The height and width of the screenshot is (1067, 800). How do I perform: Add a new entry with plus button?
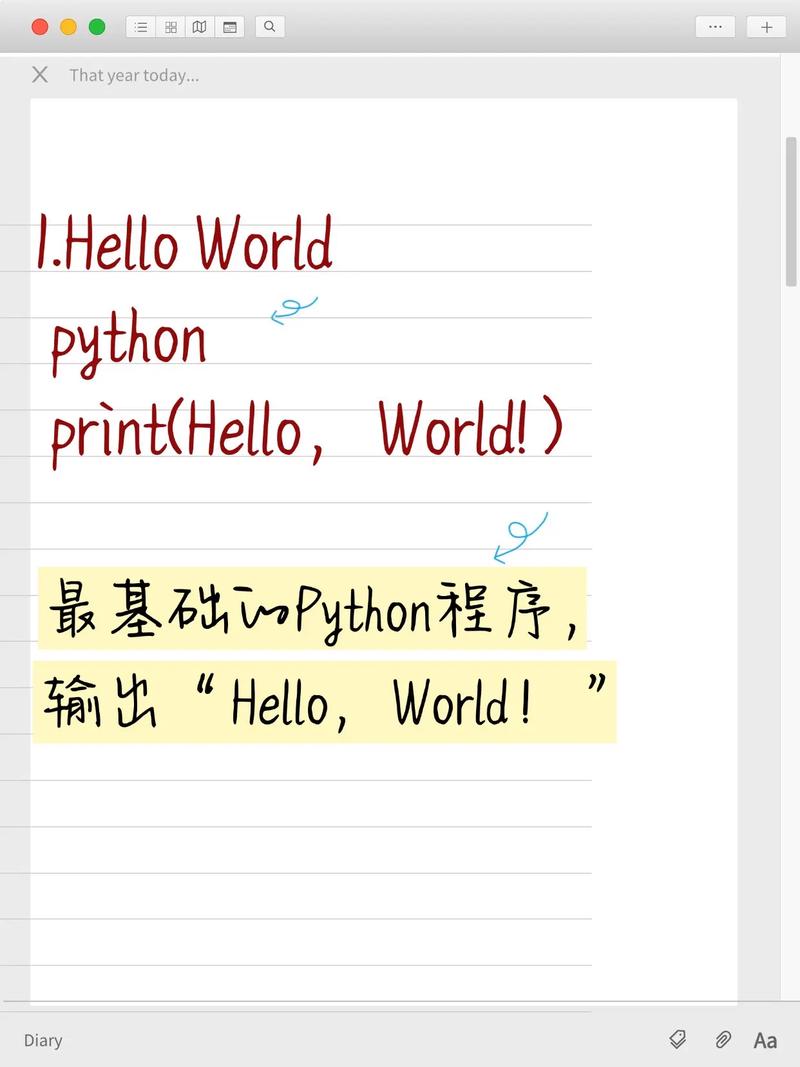pos(767,27)
